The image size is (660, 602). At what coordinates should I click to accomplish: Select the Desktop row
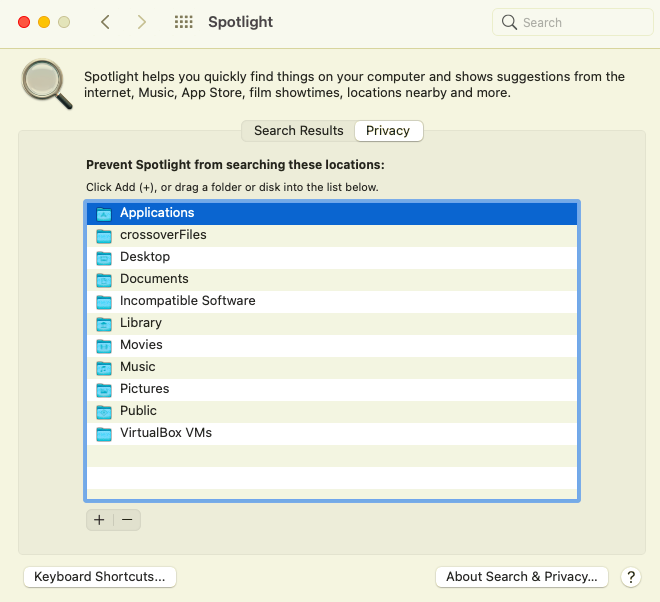[332, 258]
